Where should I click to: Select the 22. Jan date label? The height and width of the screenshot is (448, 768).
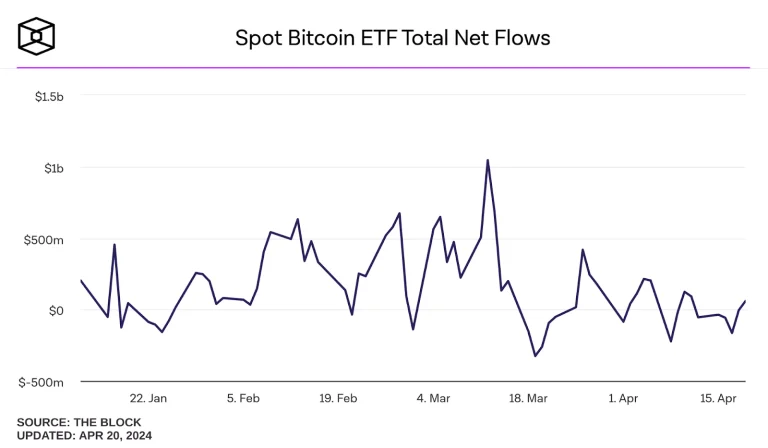(x=147, y=398)
